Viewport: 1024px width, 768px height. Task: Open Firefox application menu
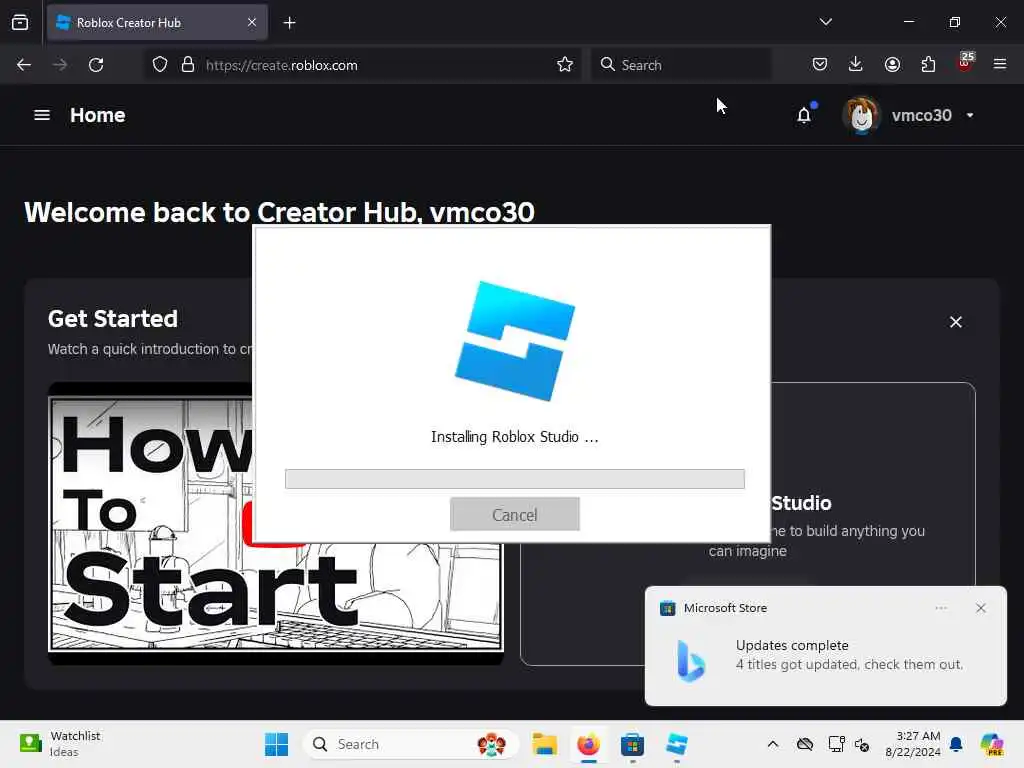click(x=1000, y=65)
